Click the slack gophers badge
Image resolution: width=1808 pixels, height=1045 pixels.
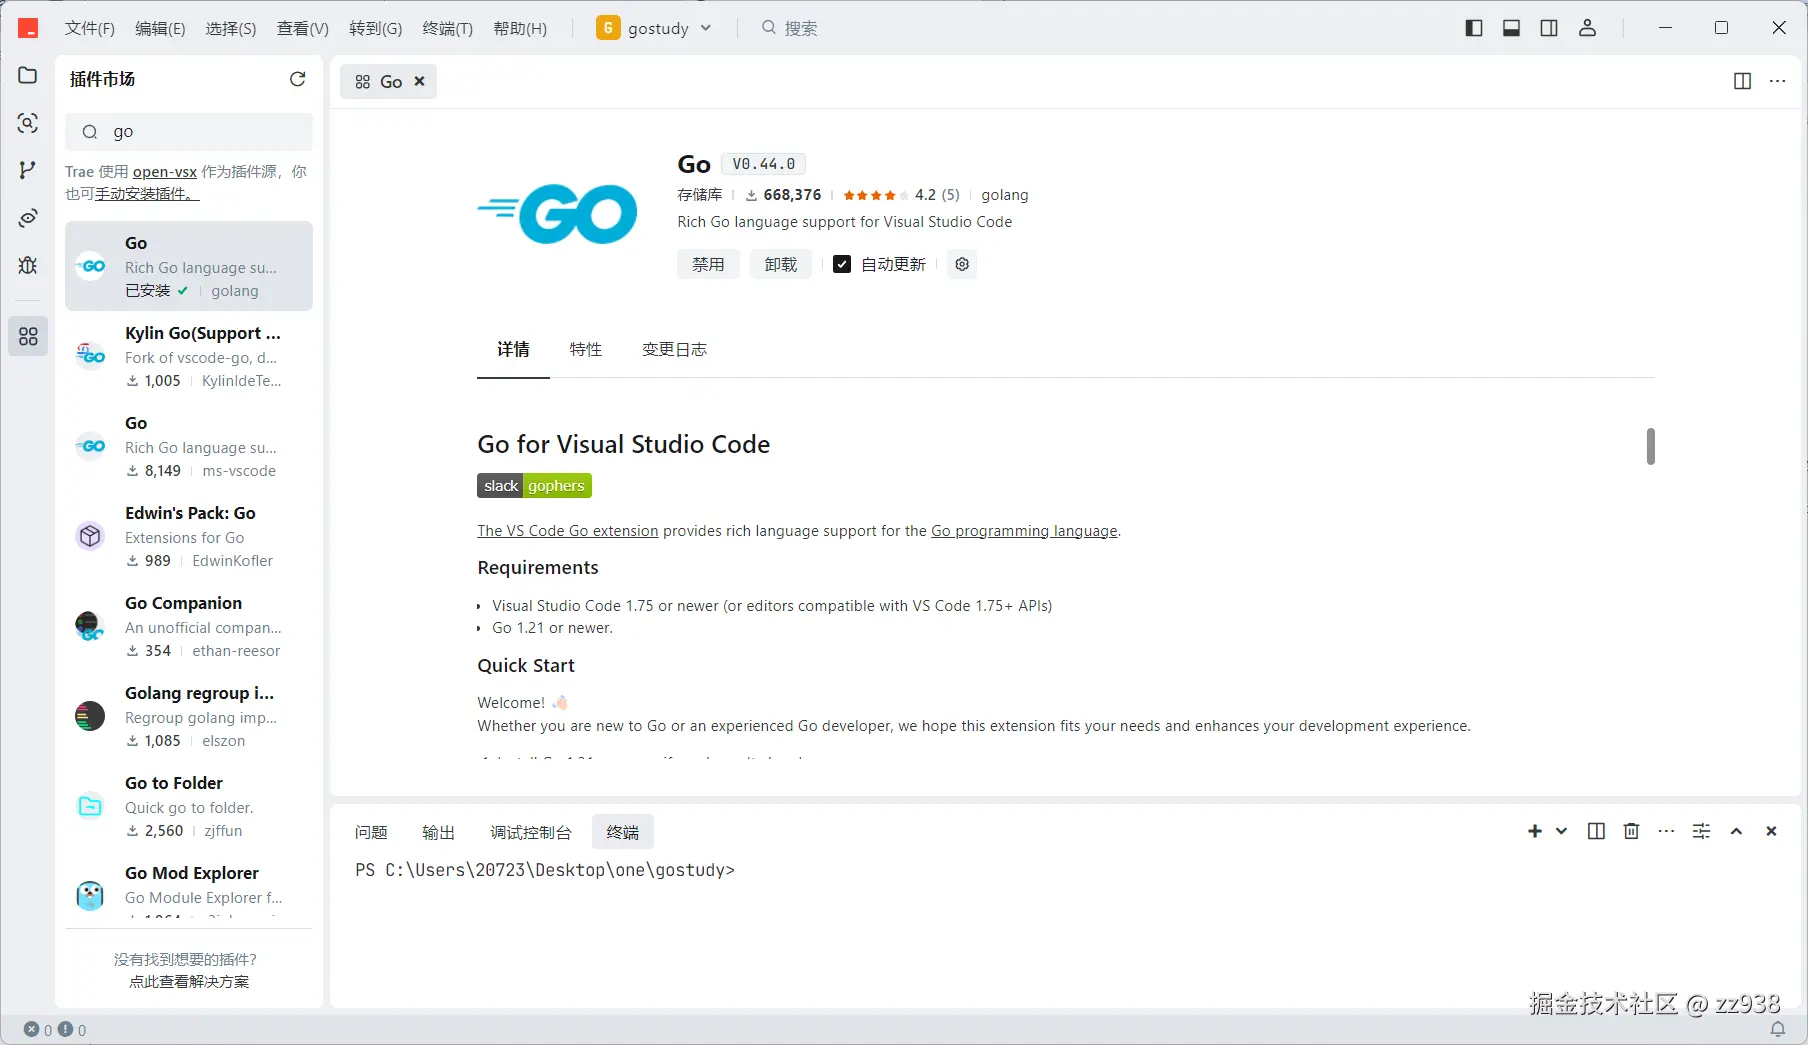coord(534,486)
